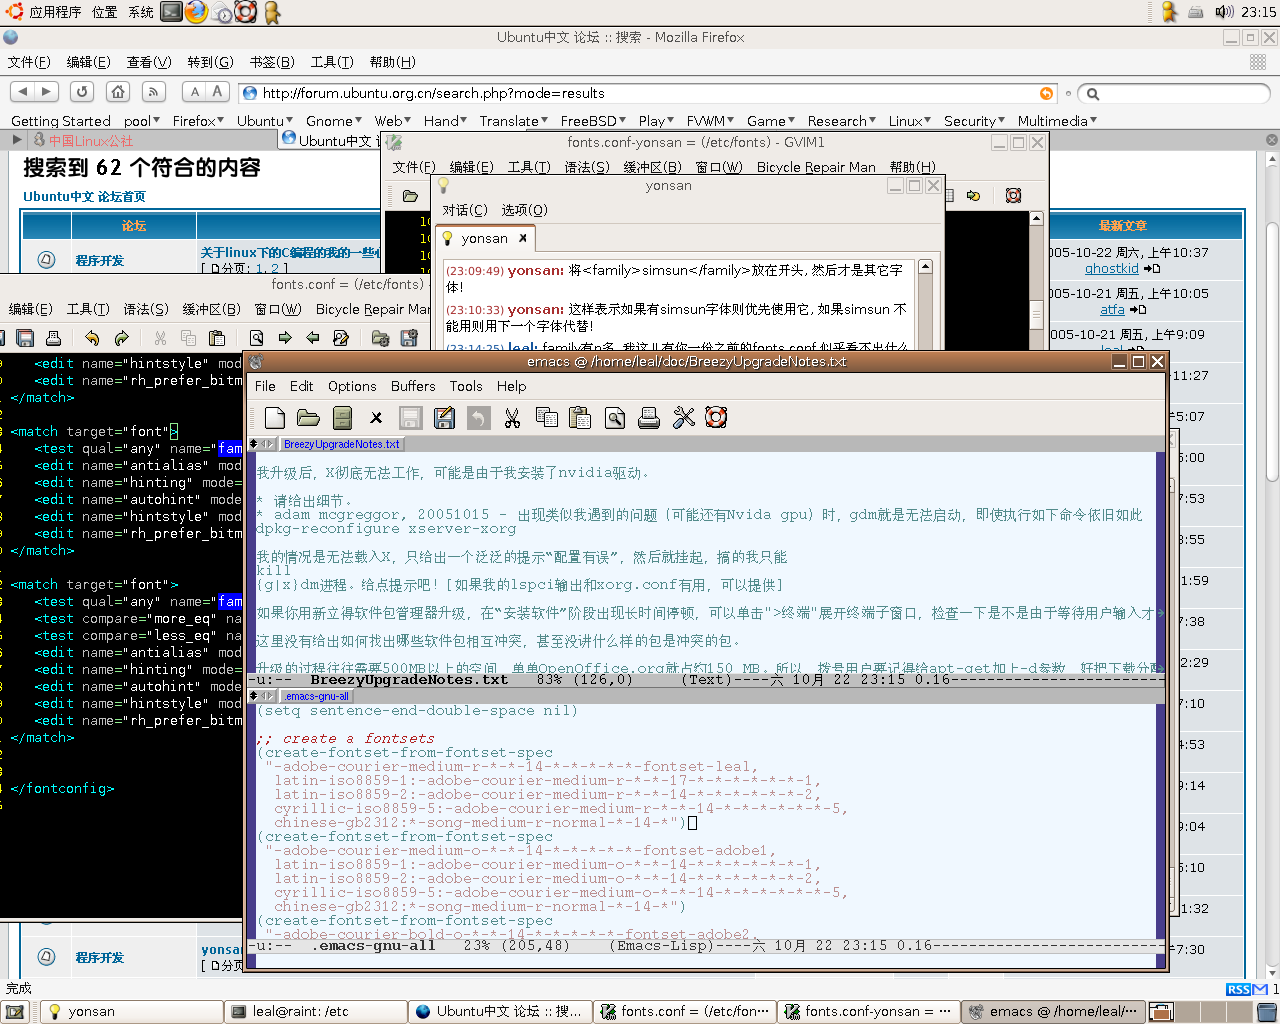
Task: Open Firefox 书签(B) bookmarks menu
Action: click(272, 62)
